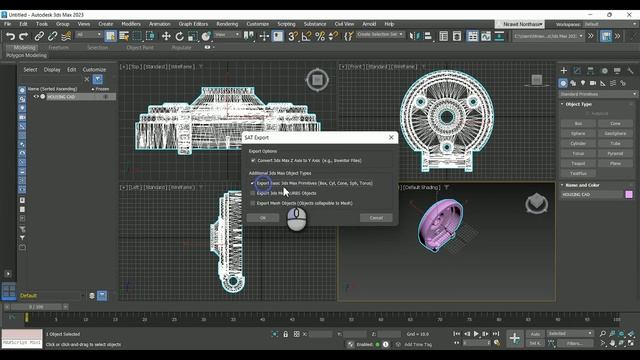Open the project path dropdown in toolbar
This screenshot has width=640, height=360.
point(548,36)
